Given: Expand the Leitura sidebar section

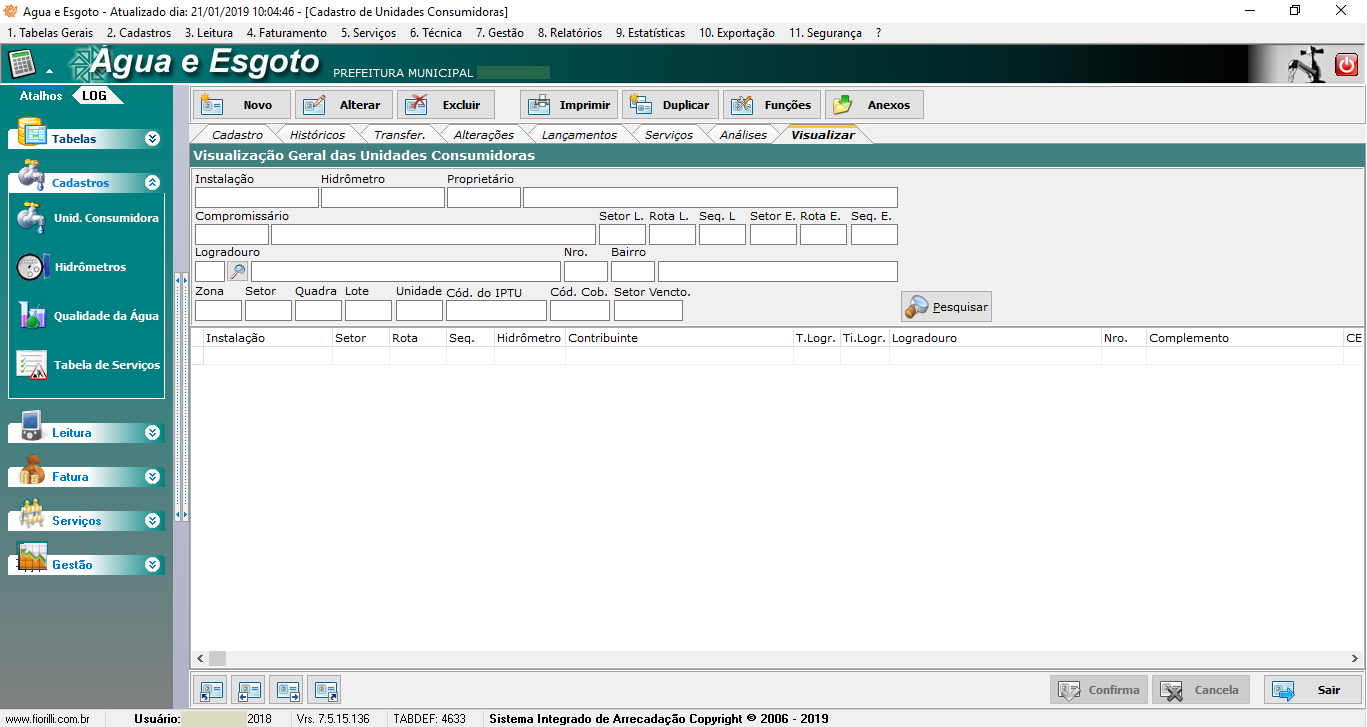Looking at the screenshot, I should [x=152, y=433].
